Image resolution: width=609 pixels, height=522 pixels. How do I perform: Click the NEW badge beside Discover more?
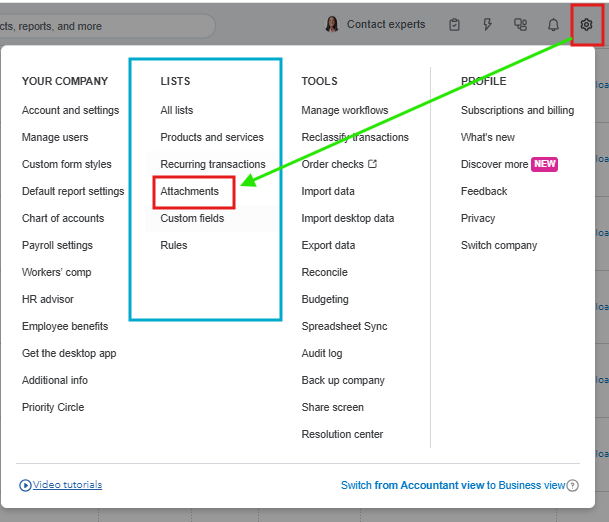click(x=545, y=164)
